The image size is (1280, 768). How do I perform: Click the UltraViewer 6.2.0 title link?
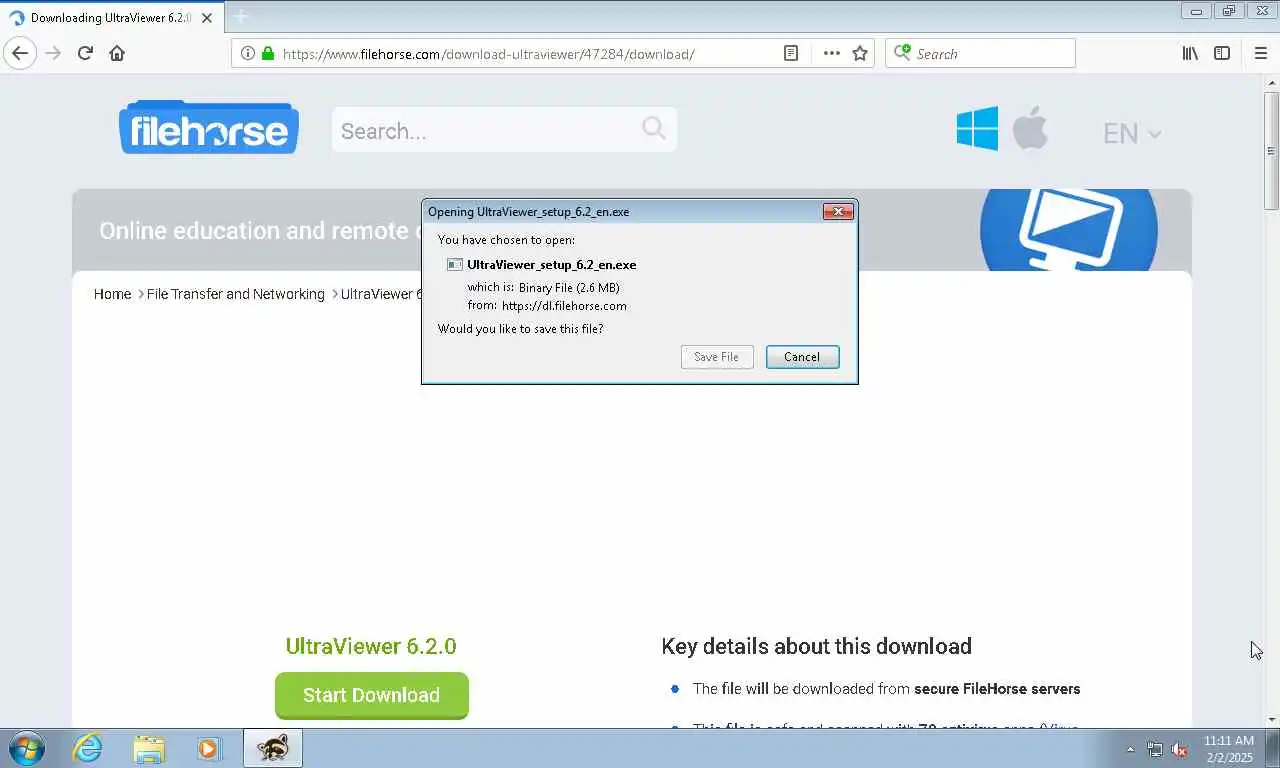pyautogui.click(x=371, y=646)
